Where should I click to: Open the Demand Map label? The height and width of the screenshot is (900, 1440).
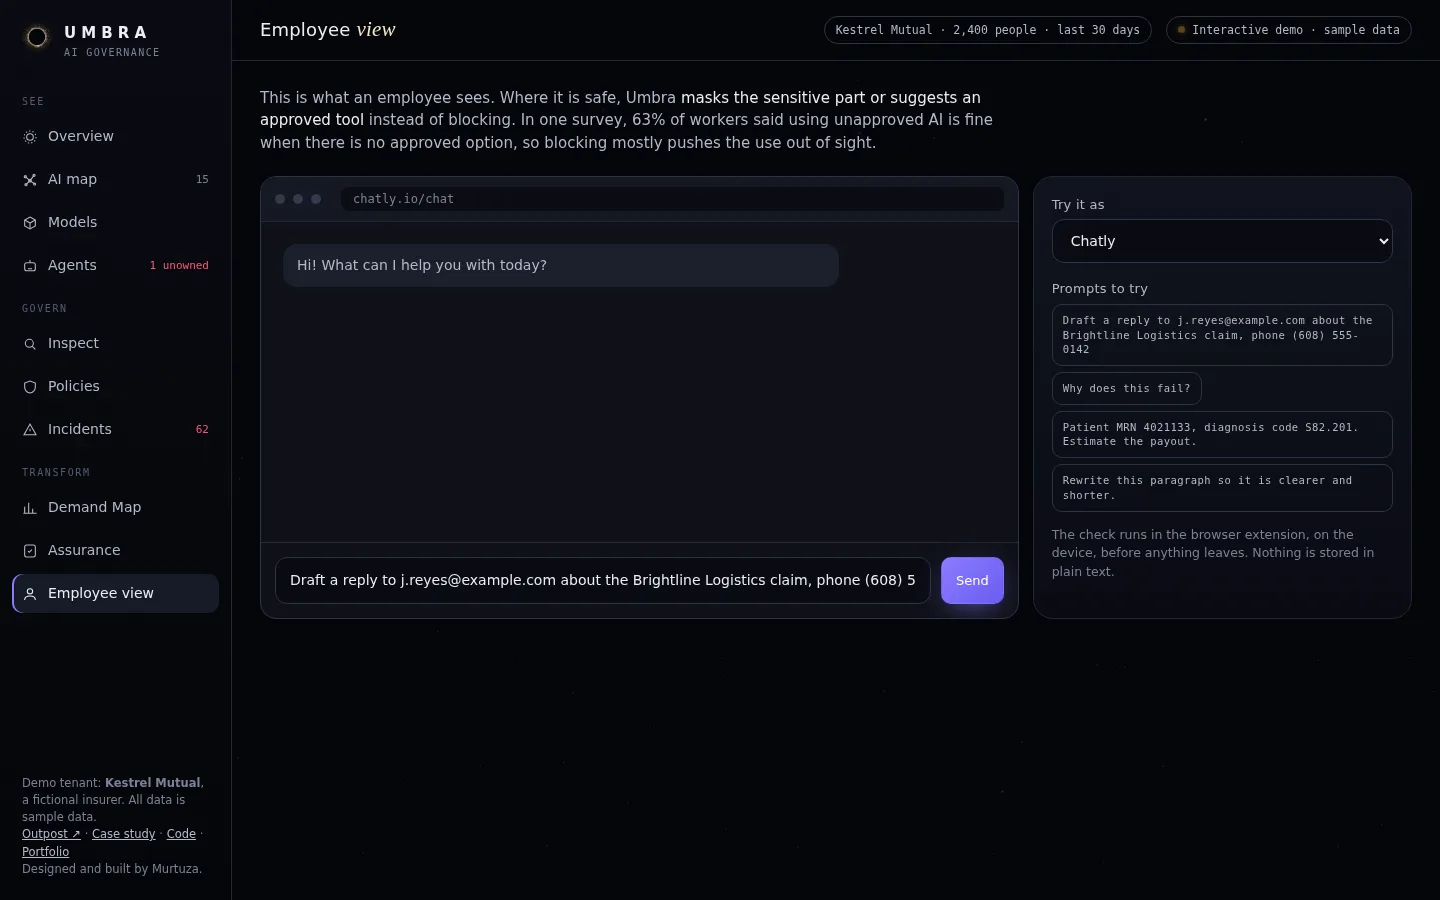click(94, 507)
